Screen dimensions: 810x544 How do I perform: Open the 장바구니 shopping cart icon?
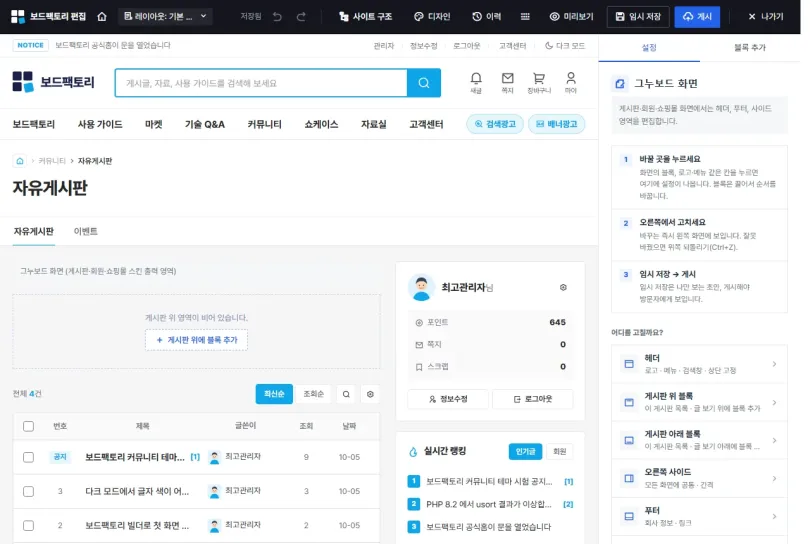[539, 83]
